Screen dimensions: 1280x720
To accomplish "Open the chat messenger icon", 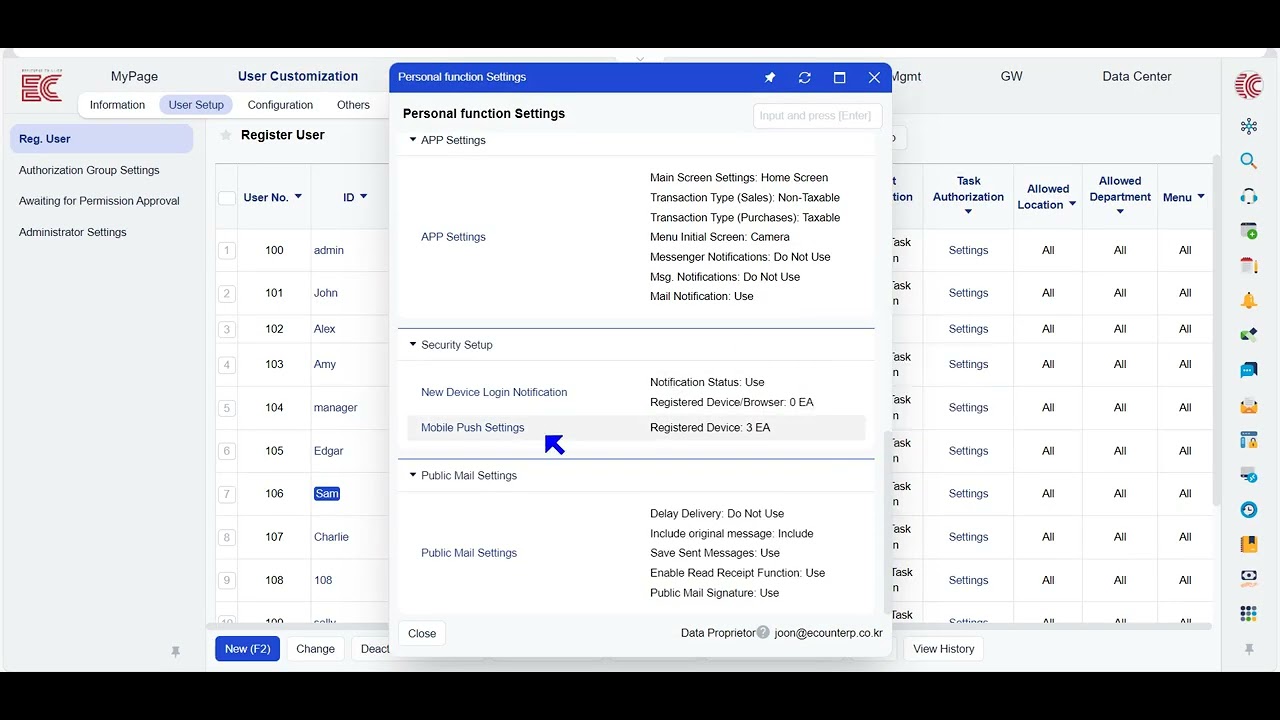I will 1248,370.
